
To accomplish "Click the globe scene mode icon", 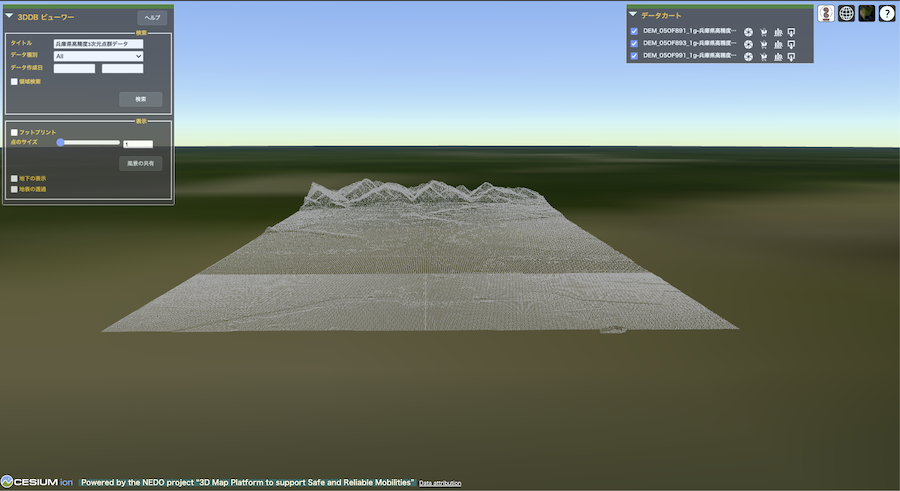I will point(846,13).
